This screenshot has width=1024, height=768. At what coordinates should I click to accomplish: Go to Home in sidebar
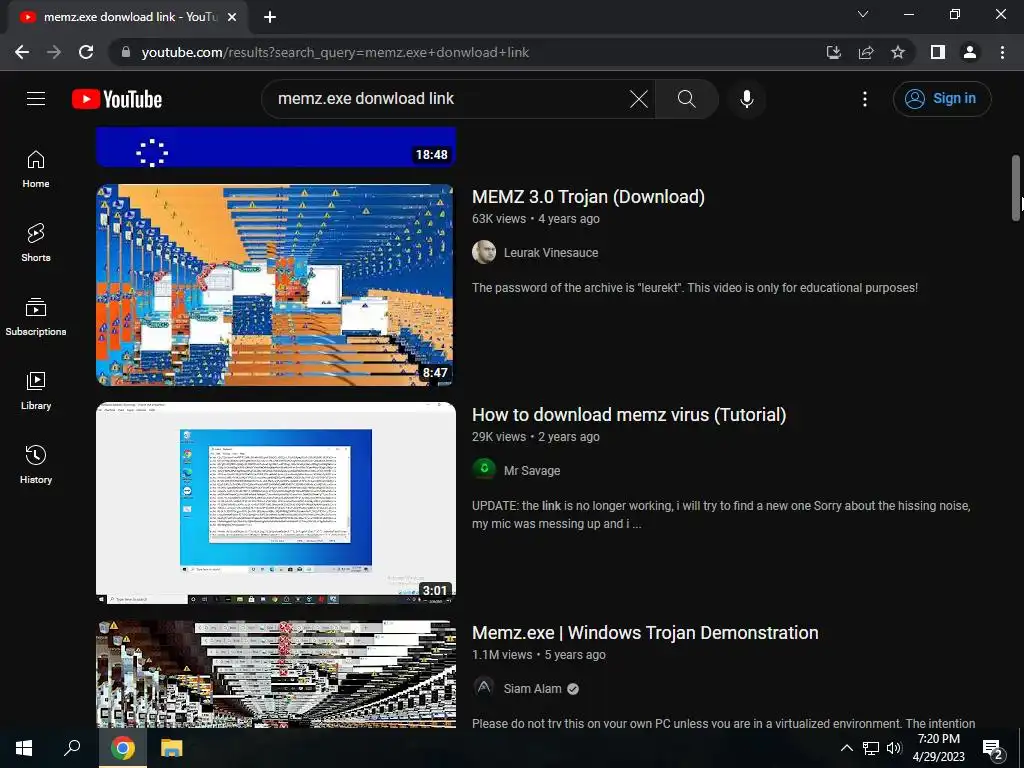click(36, 169)
